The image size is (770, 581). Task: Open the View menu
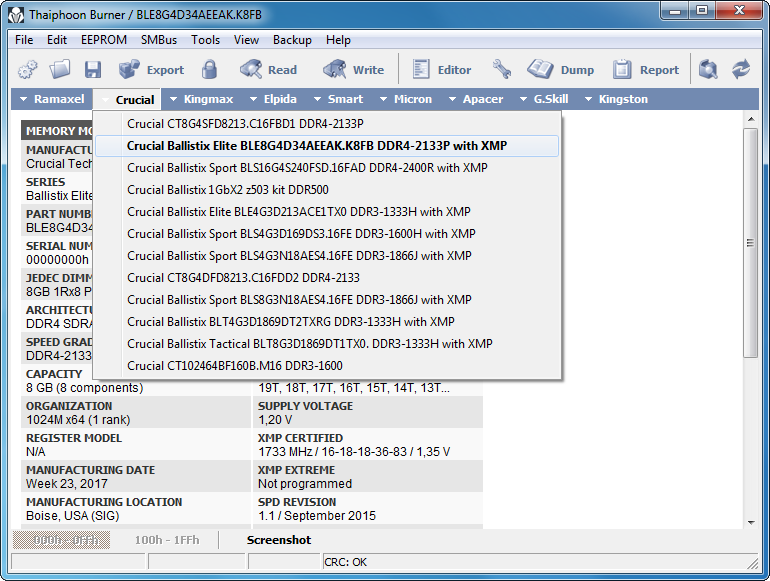pyautogui.click(x=246, y=40)
